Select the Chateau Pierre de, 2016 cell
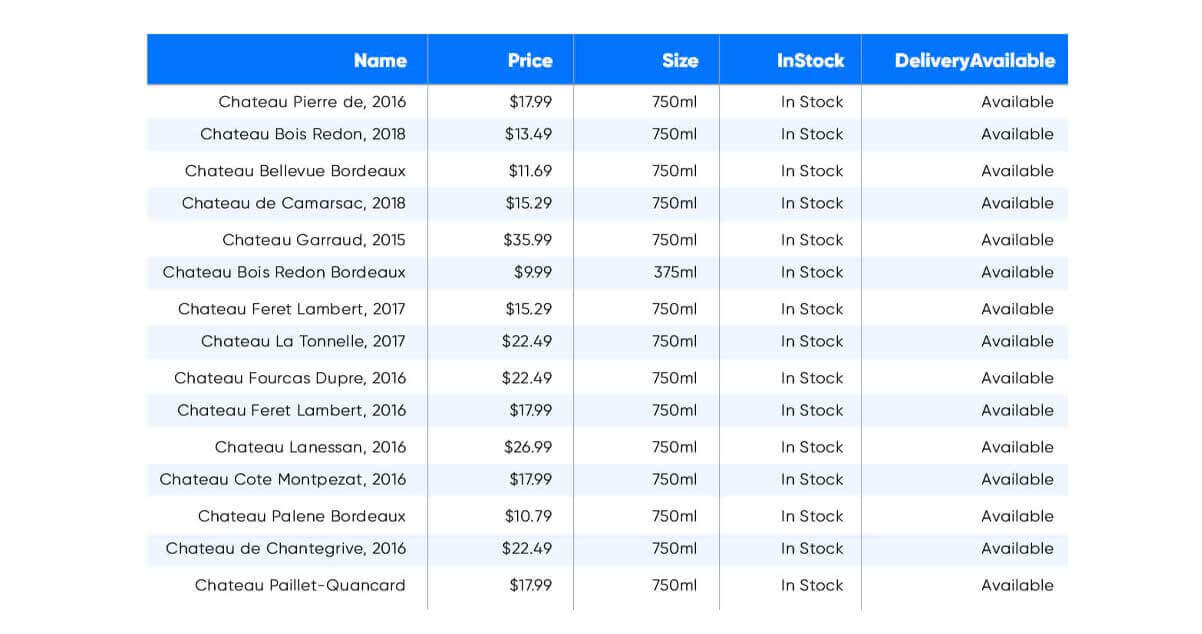1202x634 pixels. (312, 102)
